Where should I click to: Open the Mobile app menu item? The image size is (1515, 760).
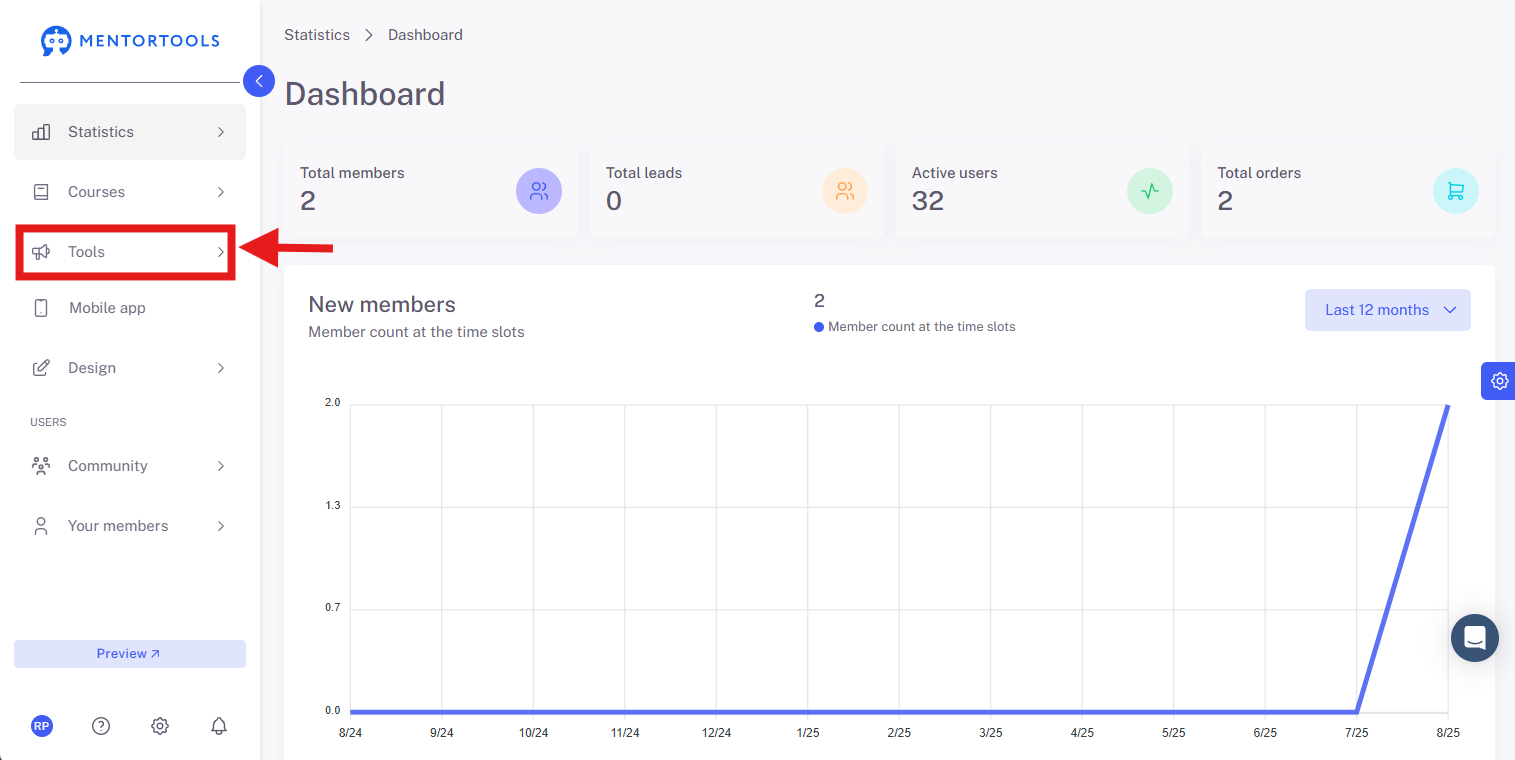130,308
